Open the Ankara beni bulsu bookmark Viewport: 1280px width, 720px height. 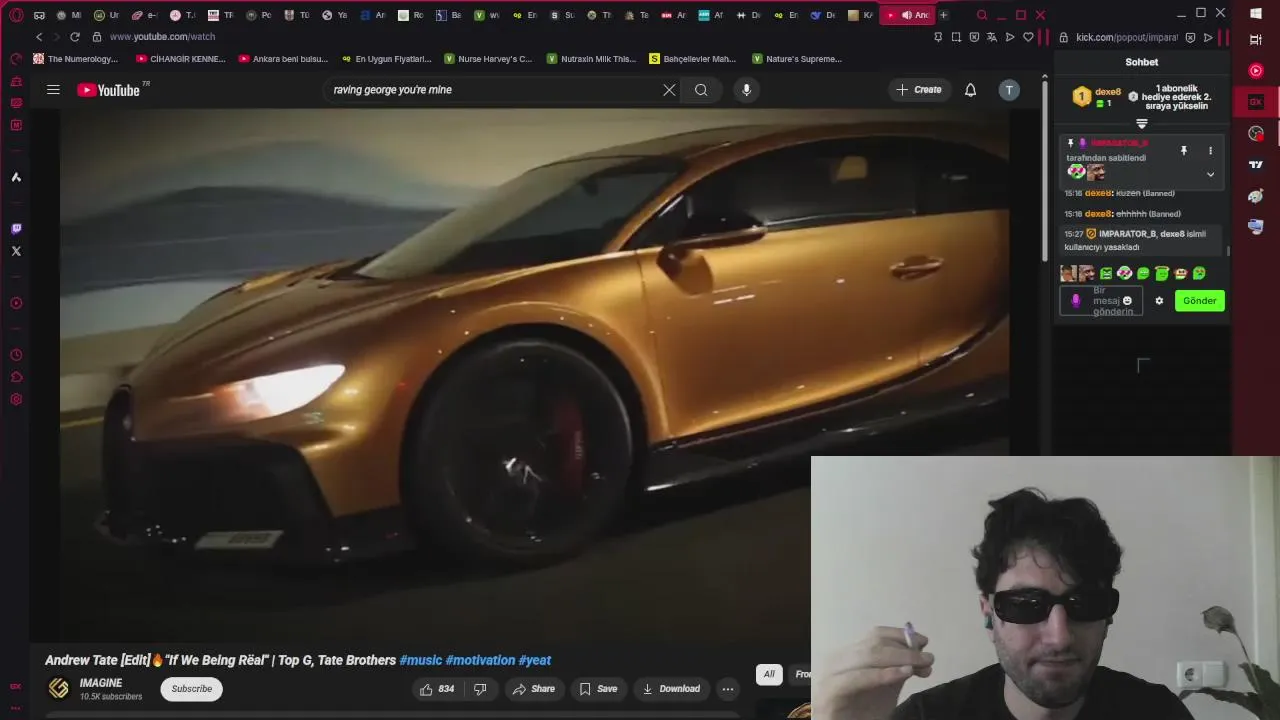[283, 59]
